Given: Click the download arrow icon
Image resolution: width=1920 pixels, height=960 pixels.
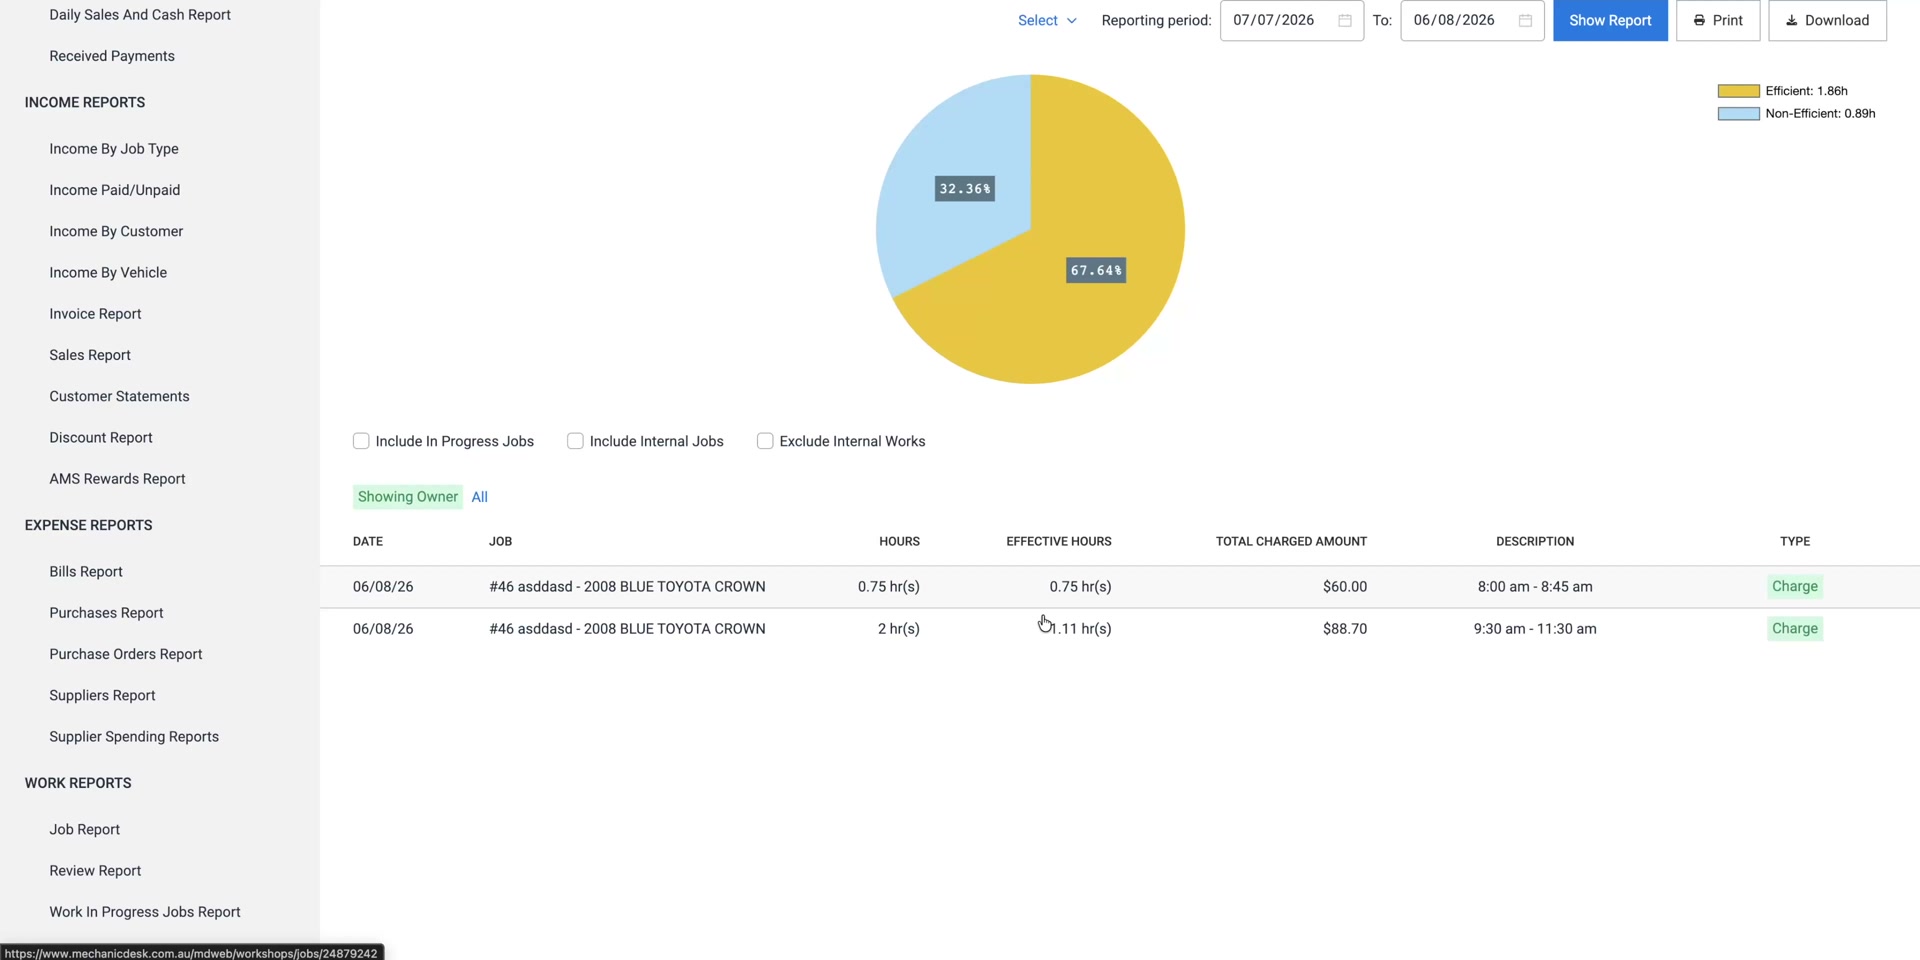Looking at the screenshot, I should (x=1791, y=20).
